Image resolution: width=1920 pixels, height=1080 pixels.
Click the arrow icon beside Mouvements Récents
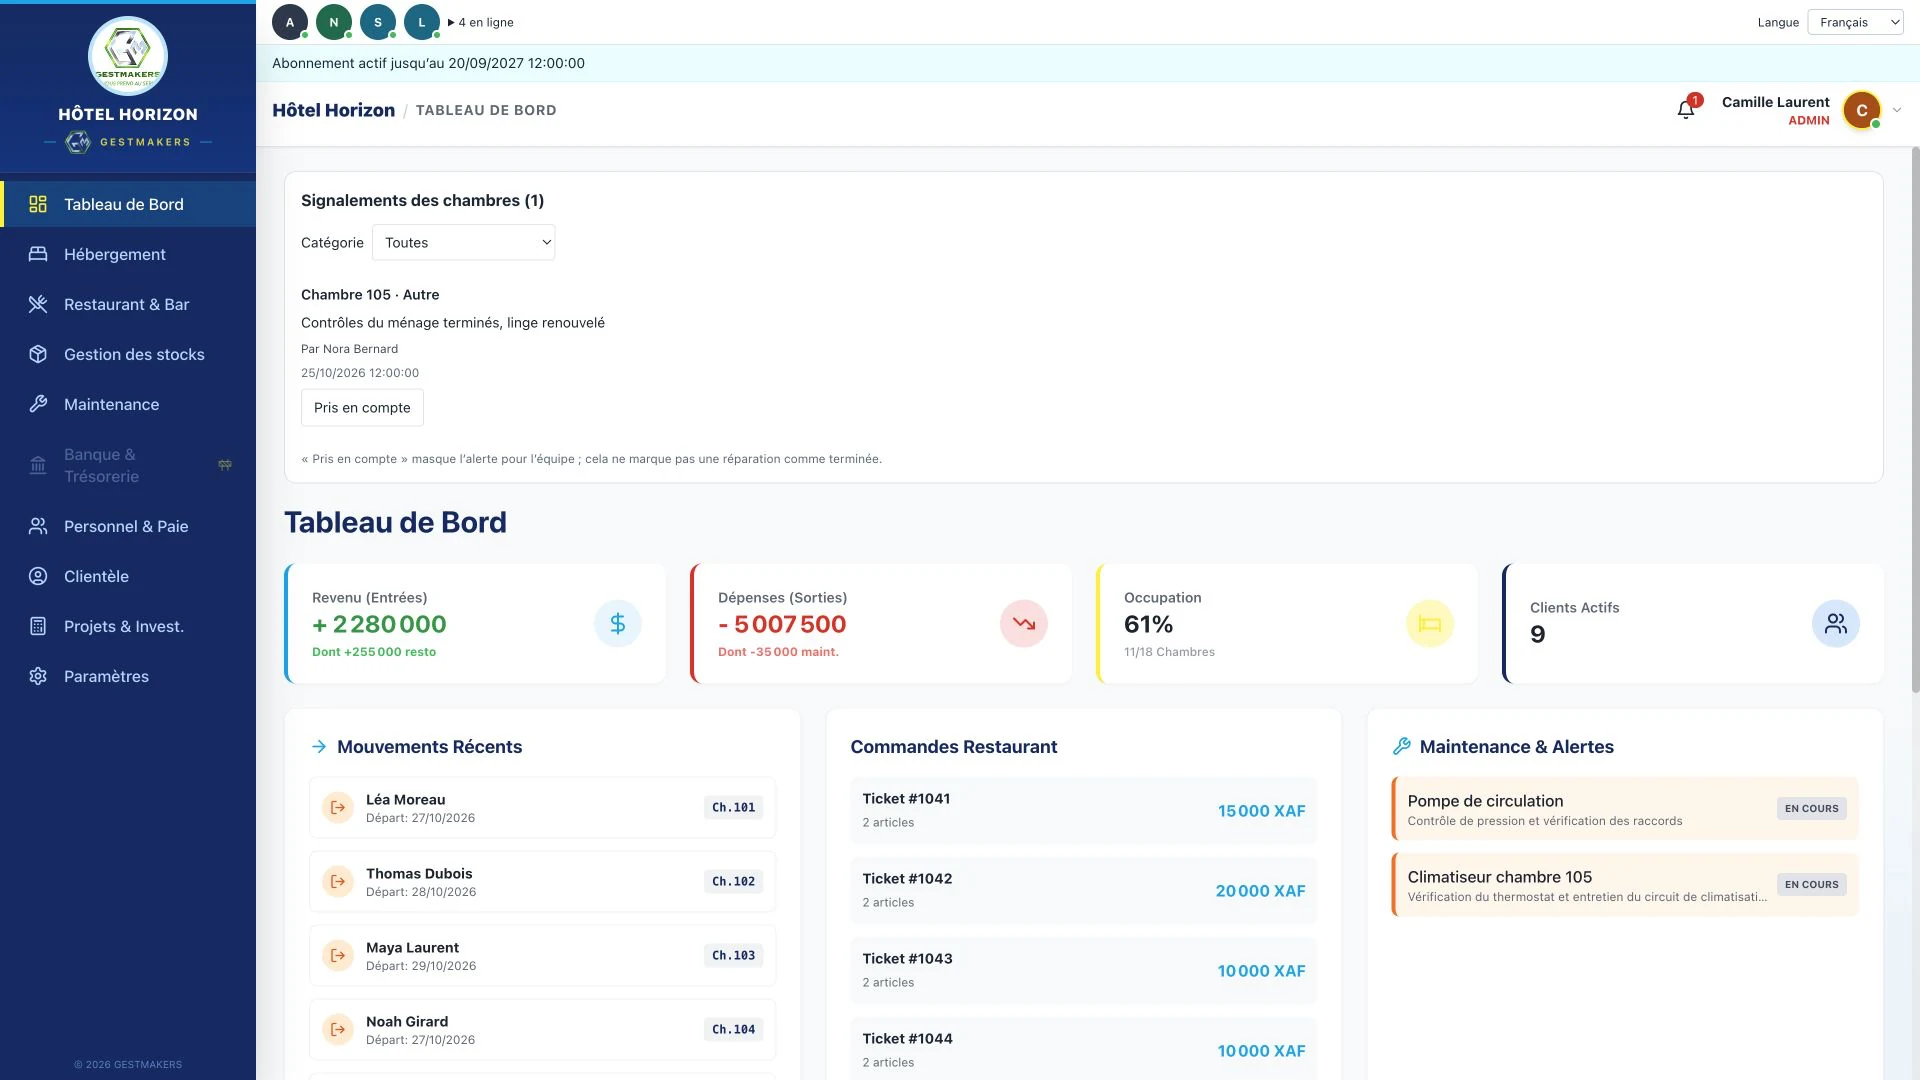pyautogui.click(x=319, y=747)
